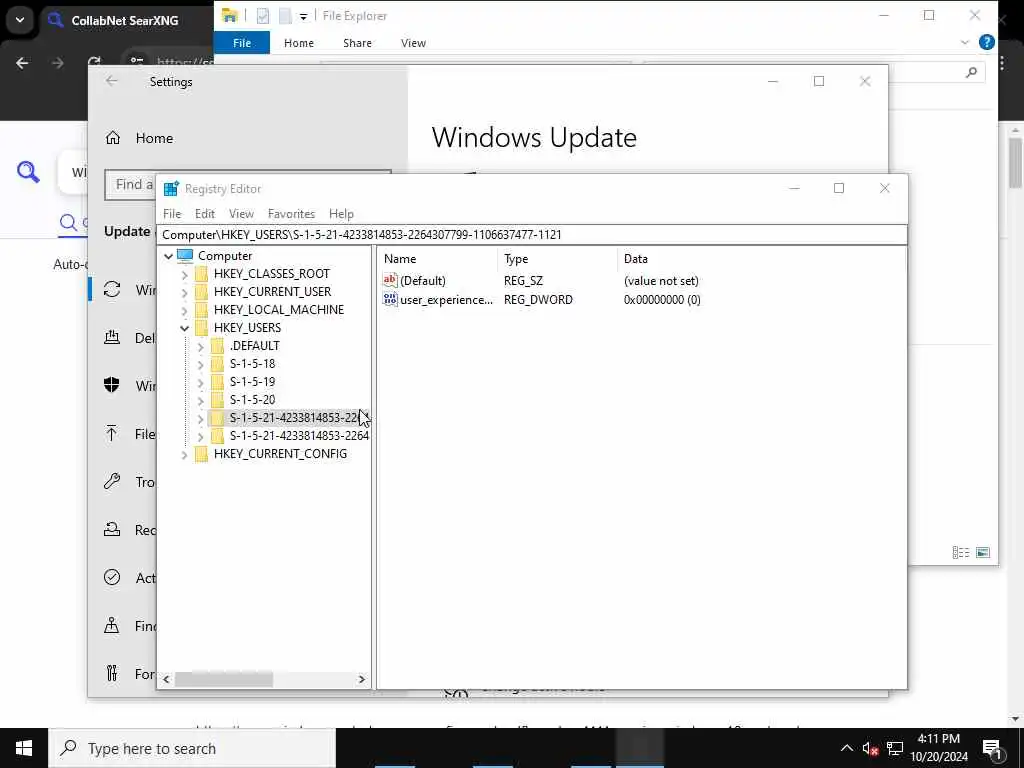This screenshot has height=768, width=1024.
Task: Expand HKEY_CLASSES_ROOT node
Action: point(184,274)
